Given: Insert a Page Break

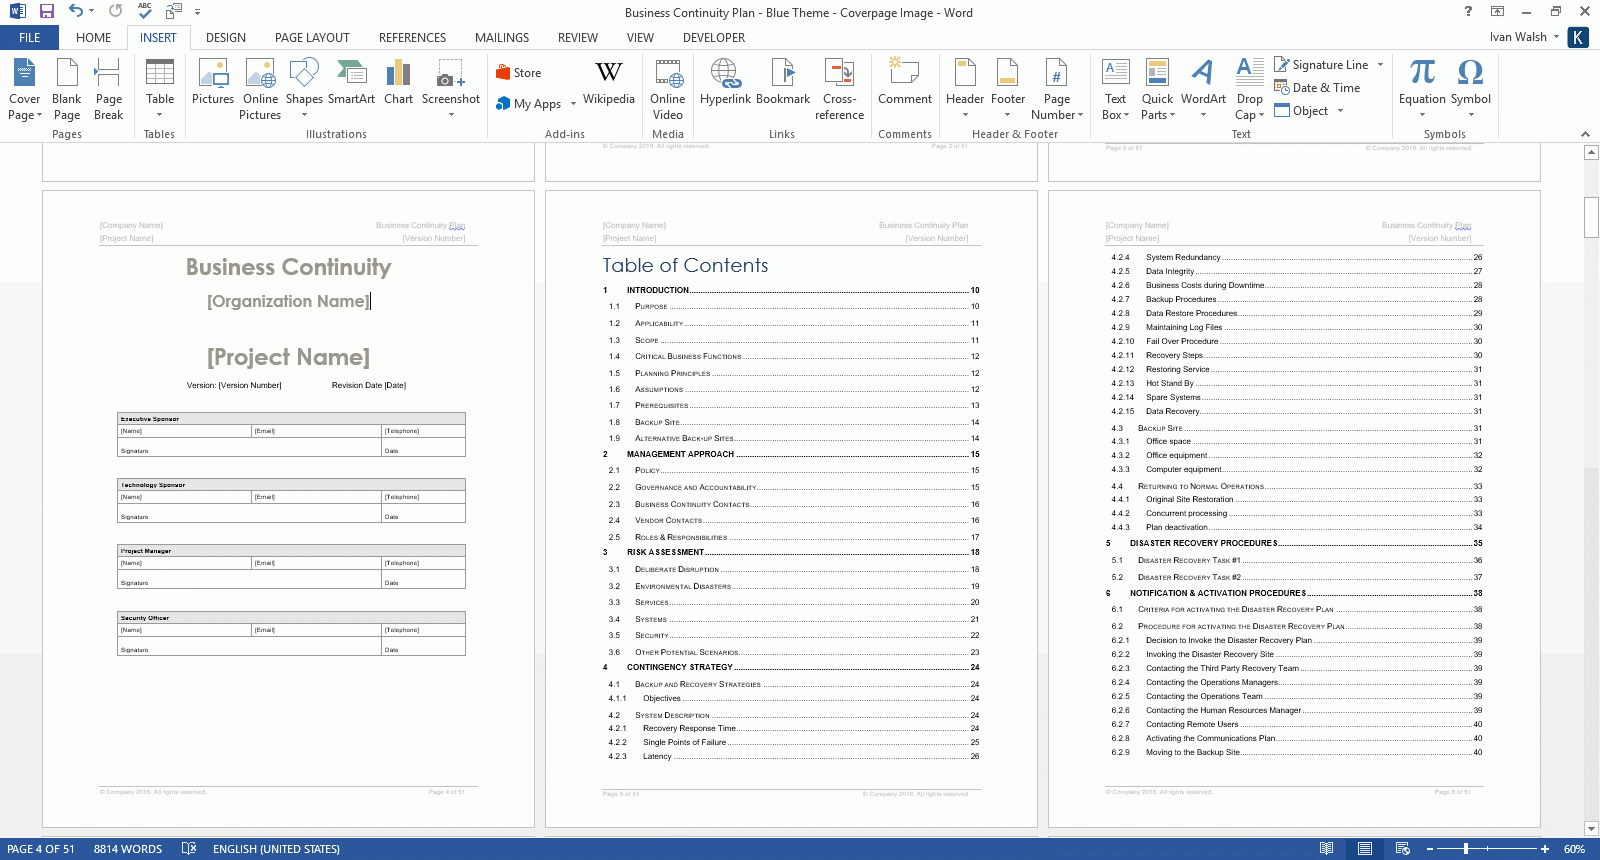Looking at the screenshot, I should 108,88.
